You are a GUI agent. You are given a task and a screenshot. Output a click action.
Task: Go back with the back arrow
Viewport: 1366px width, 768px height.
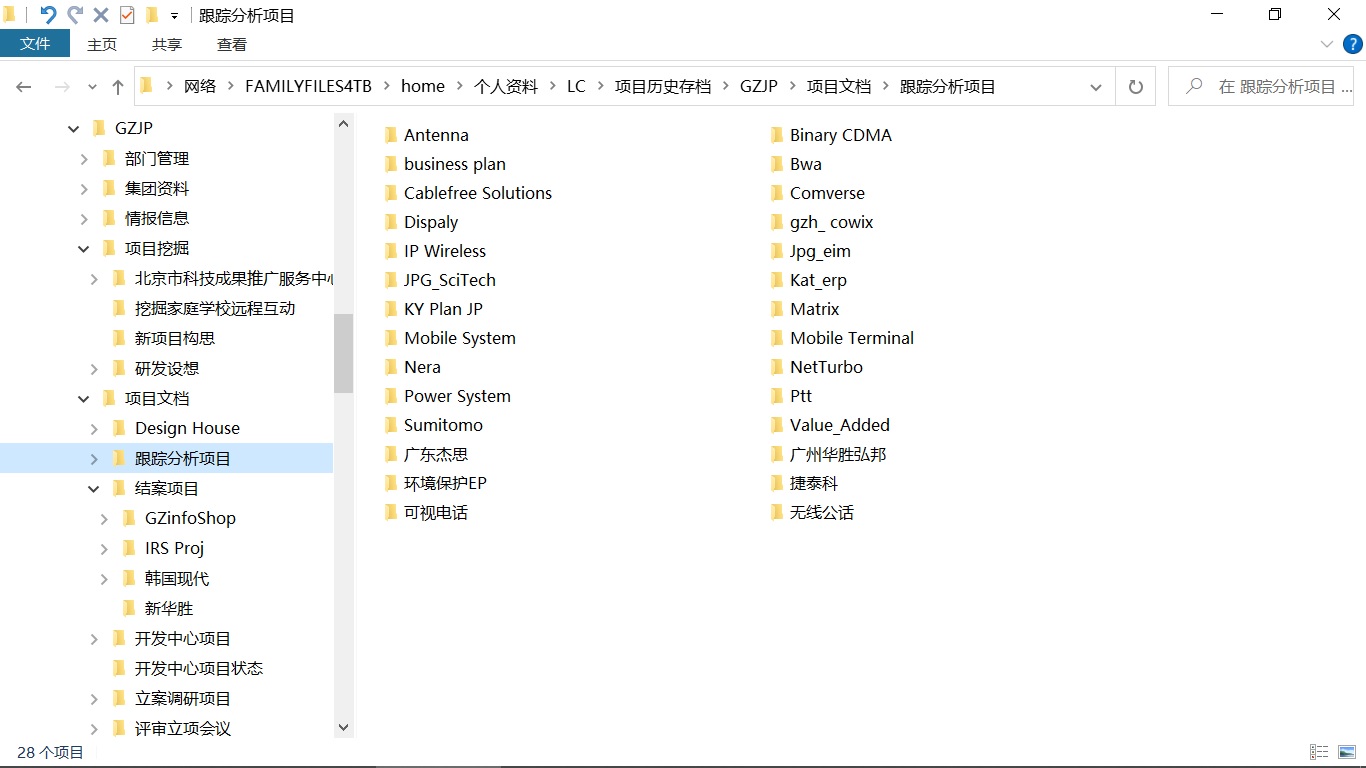[24, 87]
